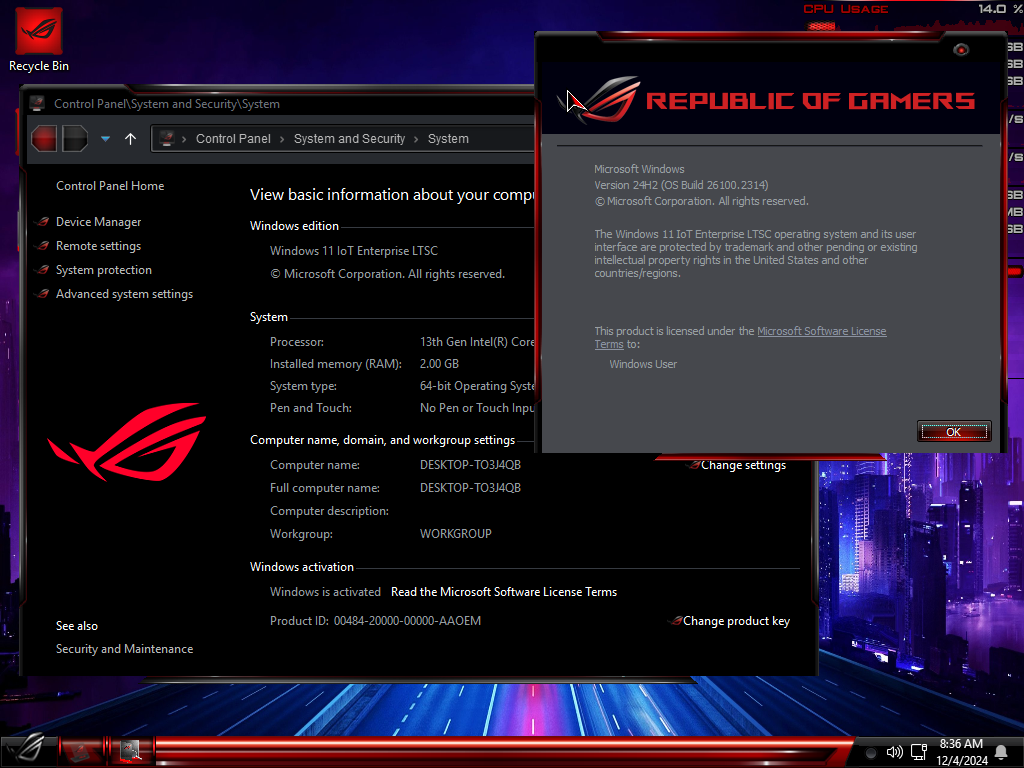
Task: Read the Microsoft Software License Terms link
Action: tap(504, 592)
